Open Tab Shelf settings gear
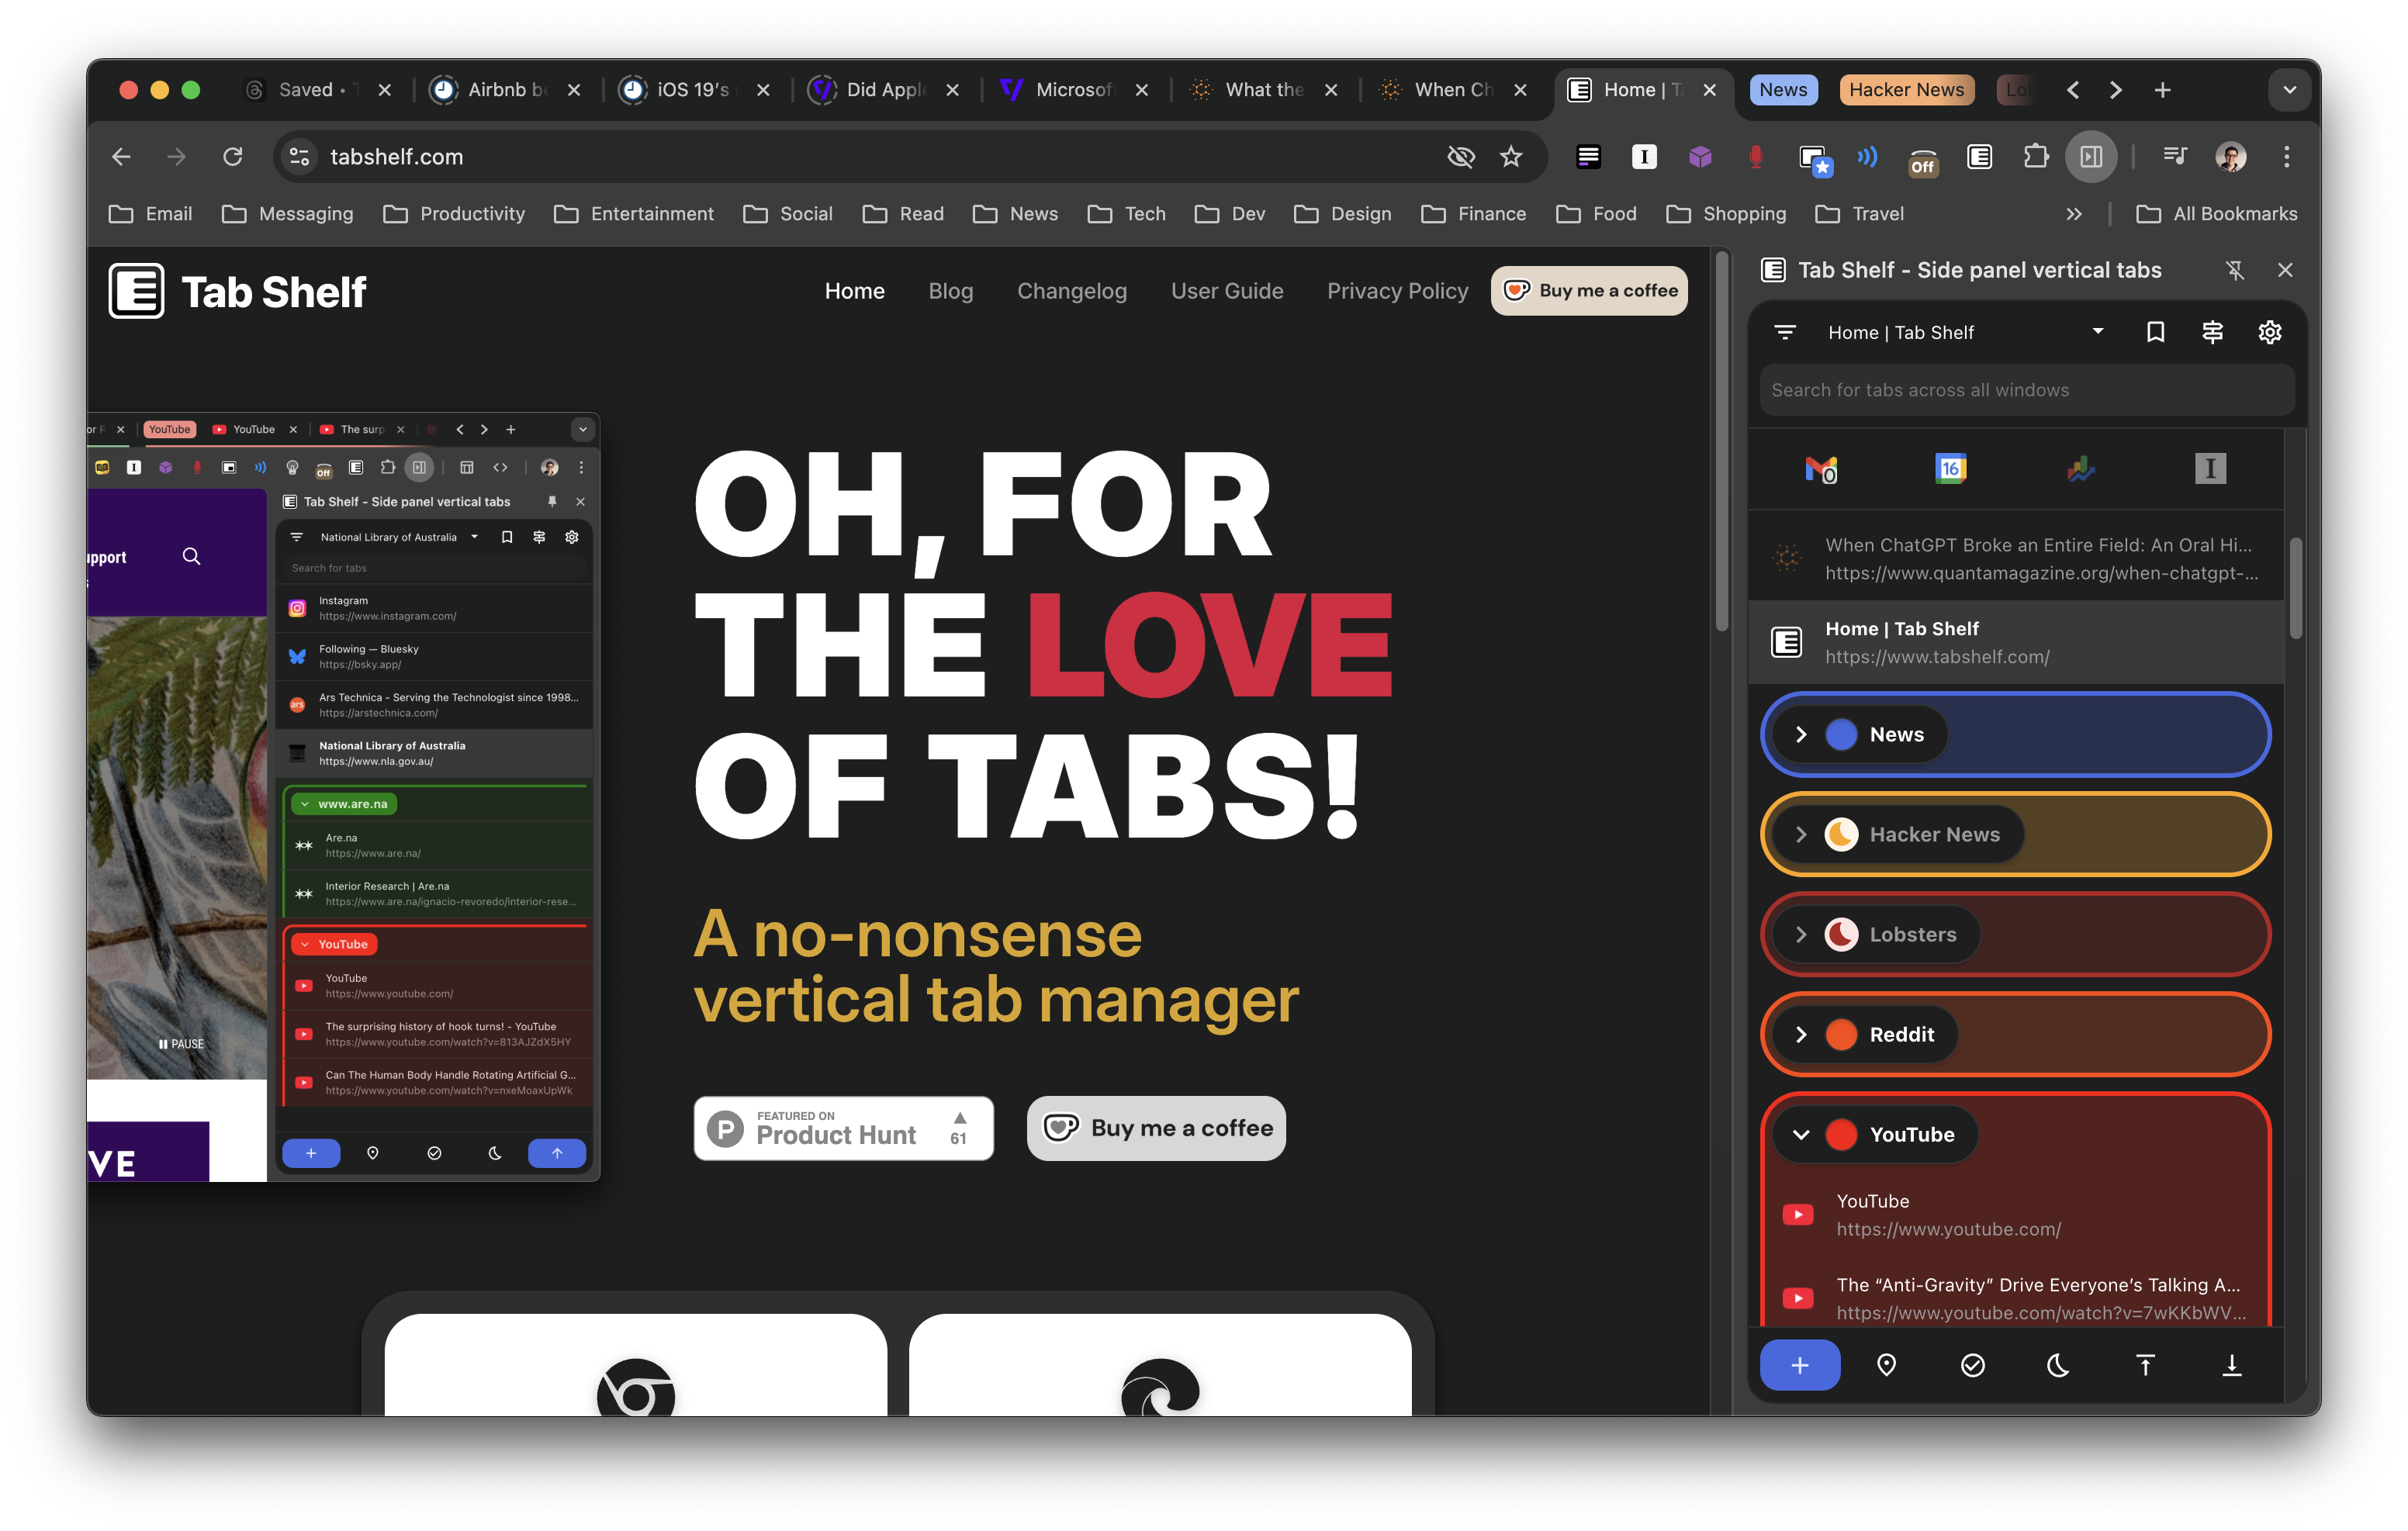2408x1531 pixels. point(2269,332)
